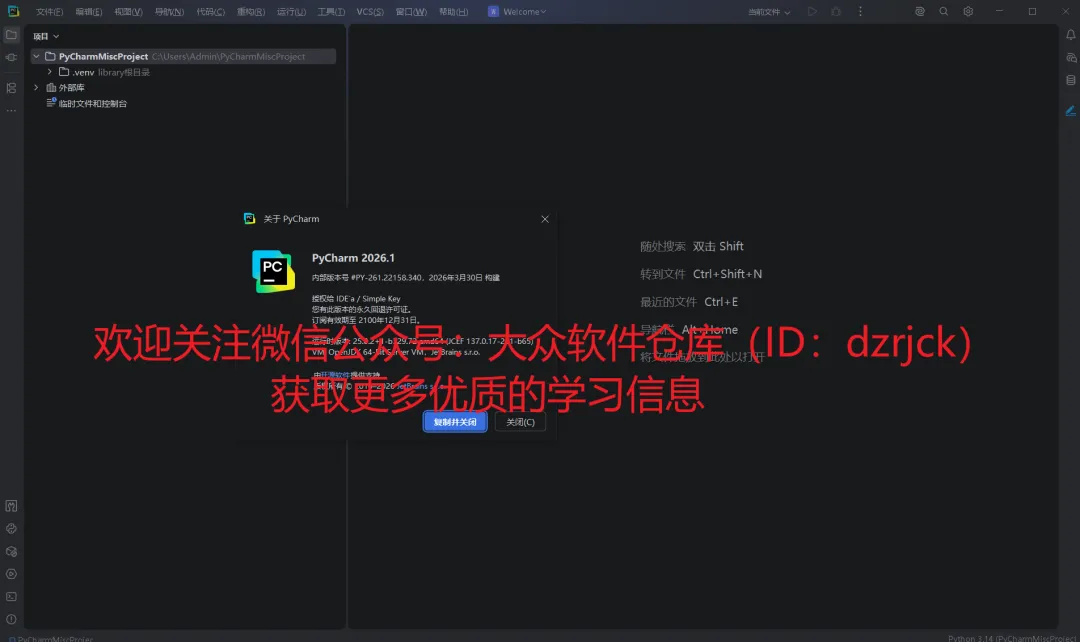Click the blue pen icon on right sidebar

tap(1070, 111)
